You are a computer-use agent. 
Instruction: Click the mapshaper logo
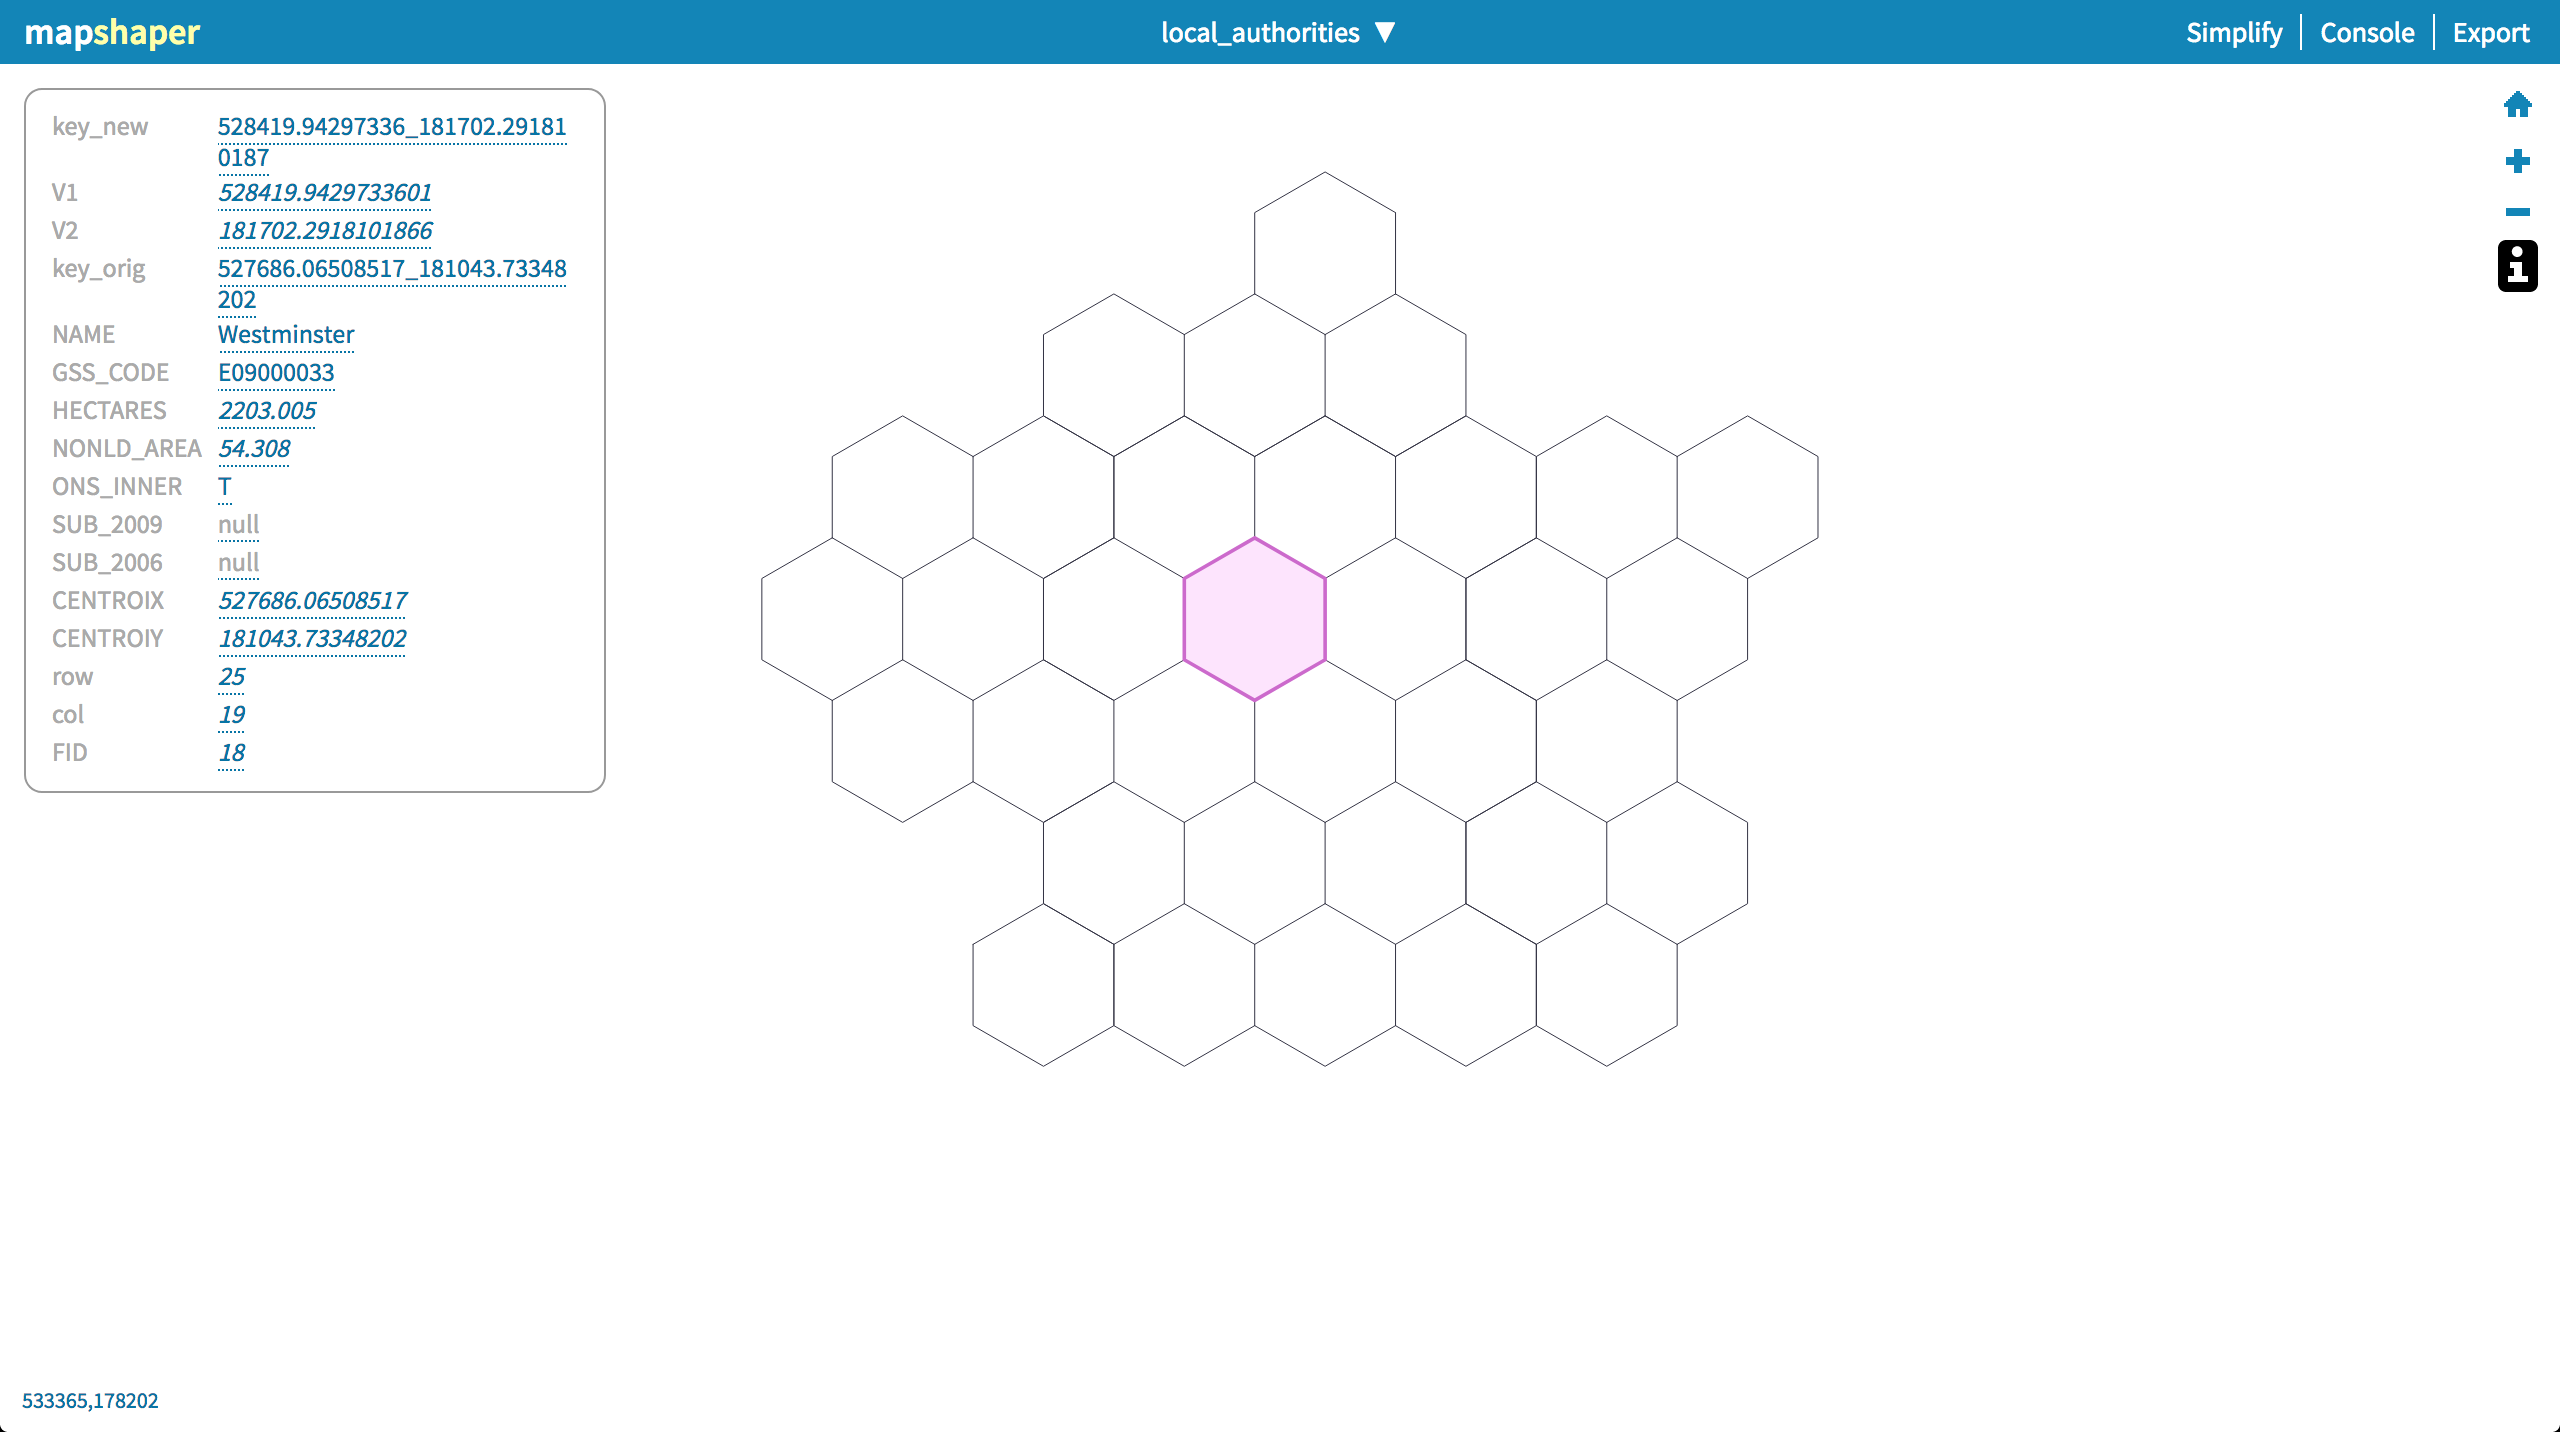[110, 32]
